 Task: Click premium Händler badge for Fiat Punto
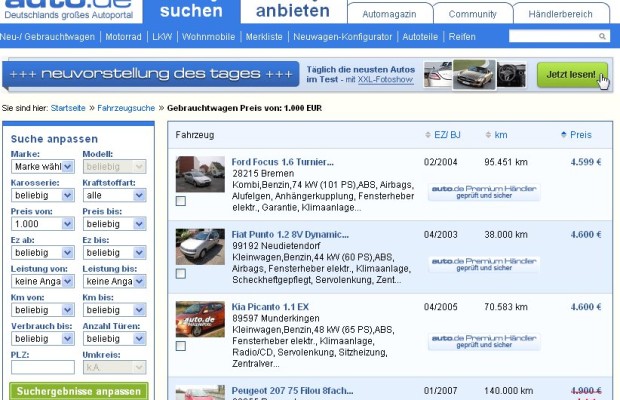tap(484, 264)
